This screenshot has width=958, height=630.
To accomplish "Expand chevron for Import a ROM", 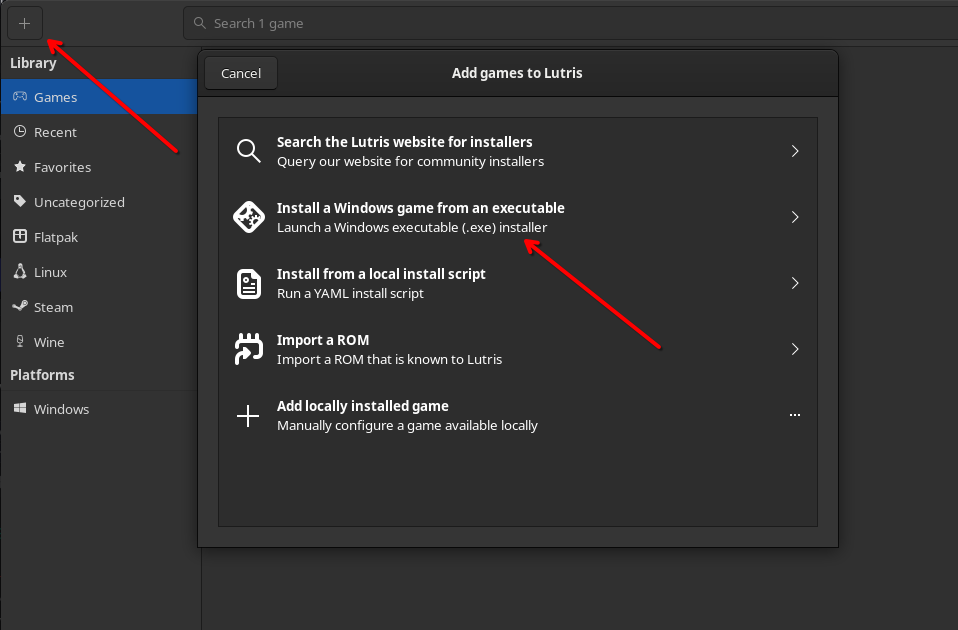I will pyautogui.click(x=795, y=349).
